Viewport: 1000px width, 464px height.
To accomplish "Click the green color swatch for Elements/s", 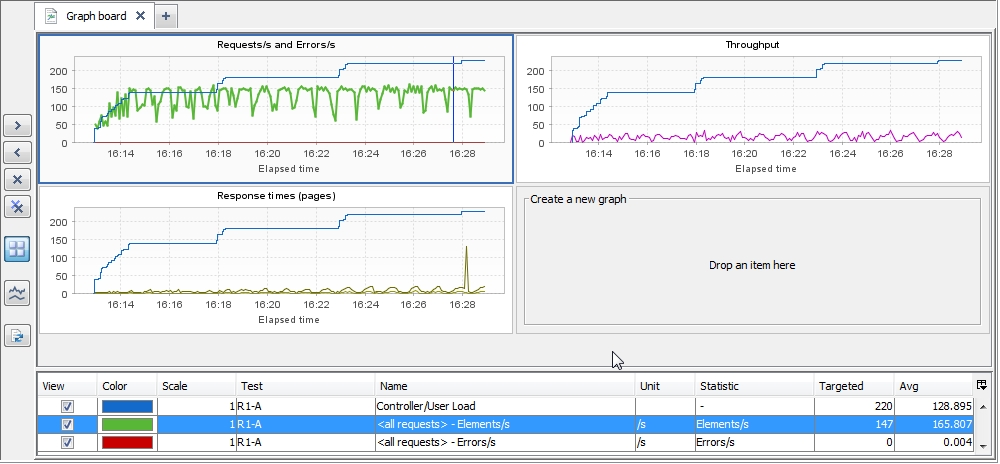I will 127,425.
